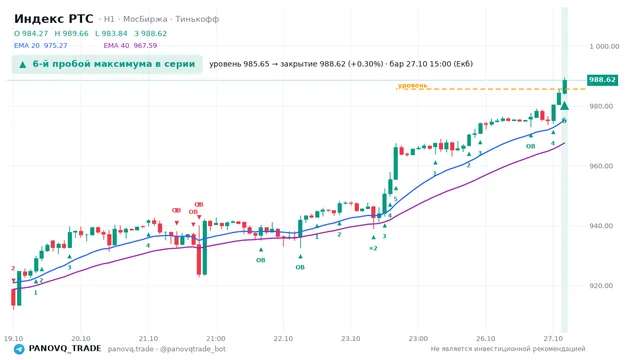Viewport: 640px width, 360px height.
Task: Click the 'H1 · МосБиржа · Тинькофф' subtitle
Action: 161,19
